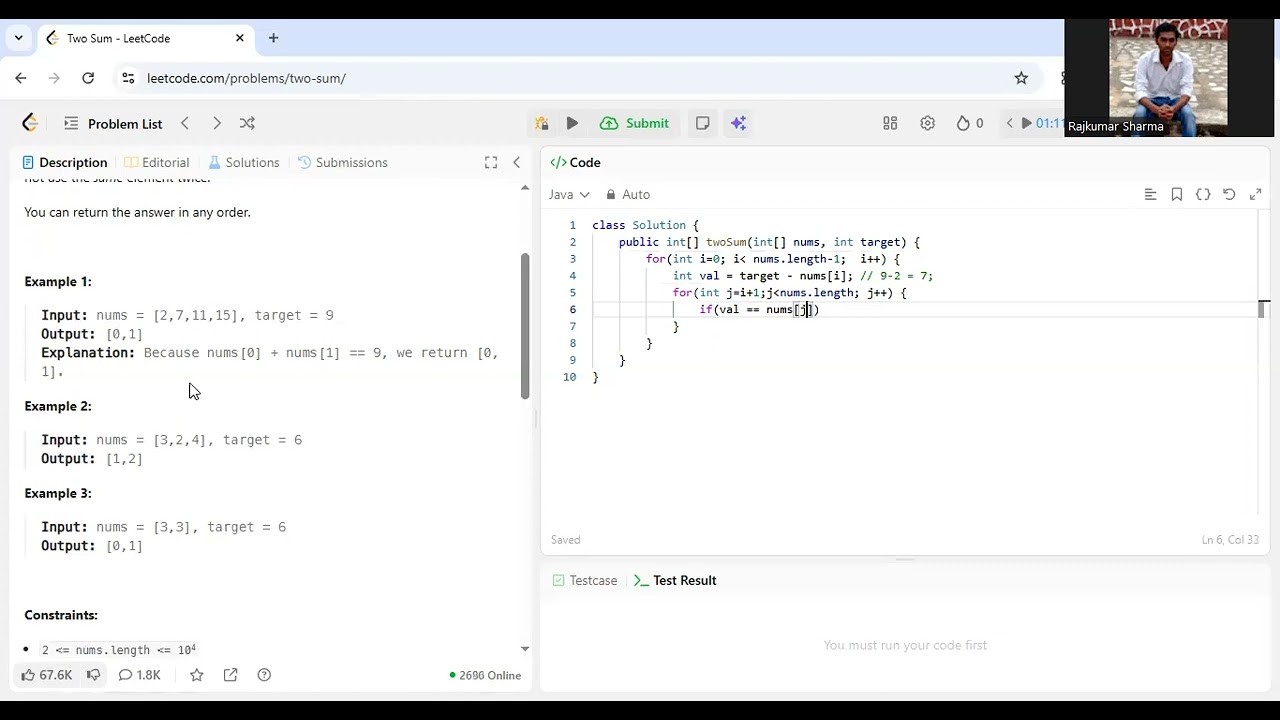Click the description scroll-down arrow
This screenshot has width=1280, height=720.
pos(525,649)
